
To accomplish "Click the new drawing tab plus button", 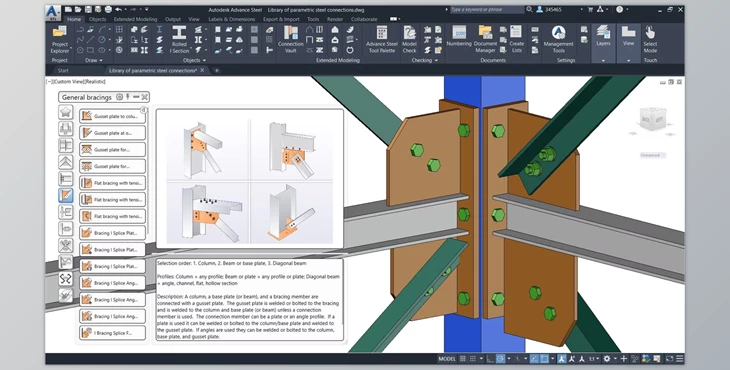I will coord(216,71).
